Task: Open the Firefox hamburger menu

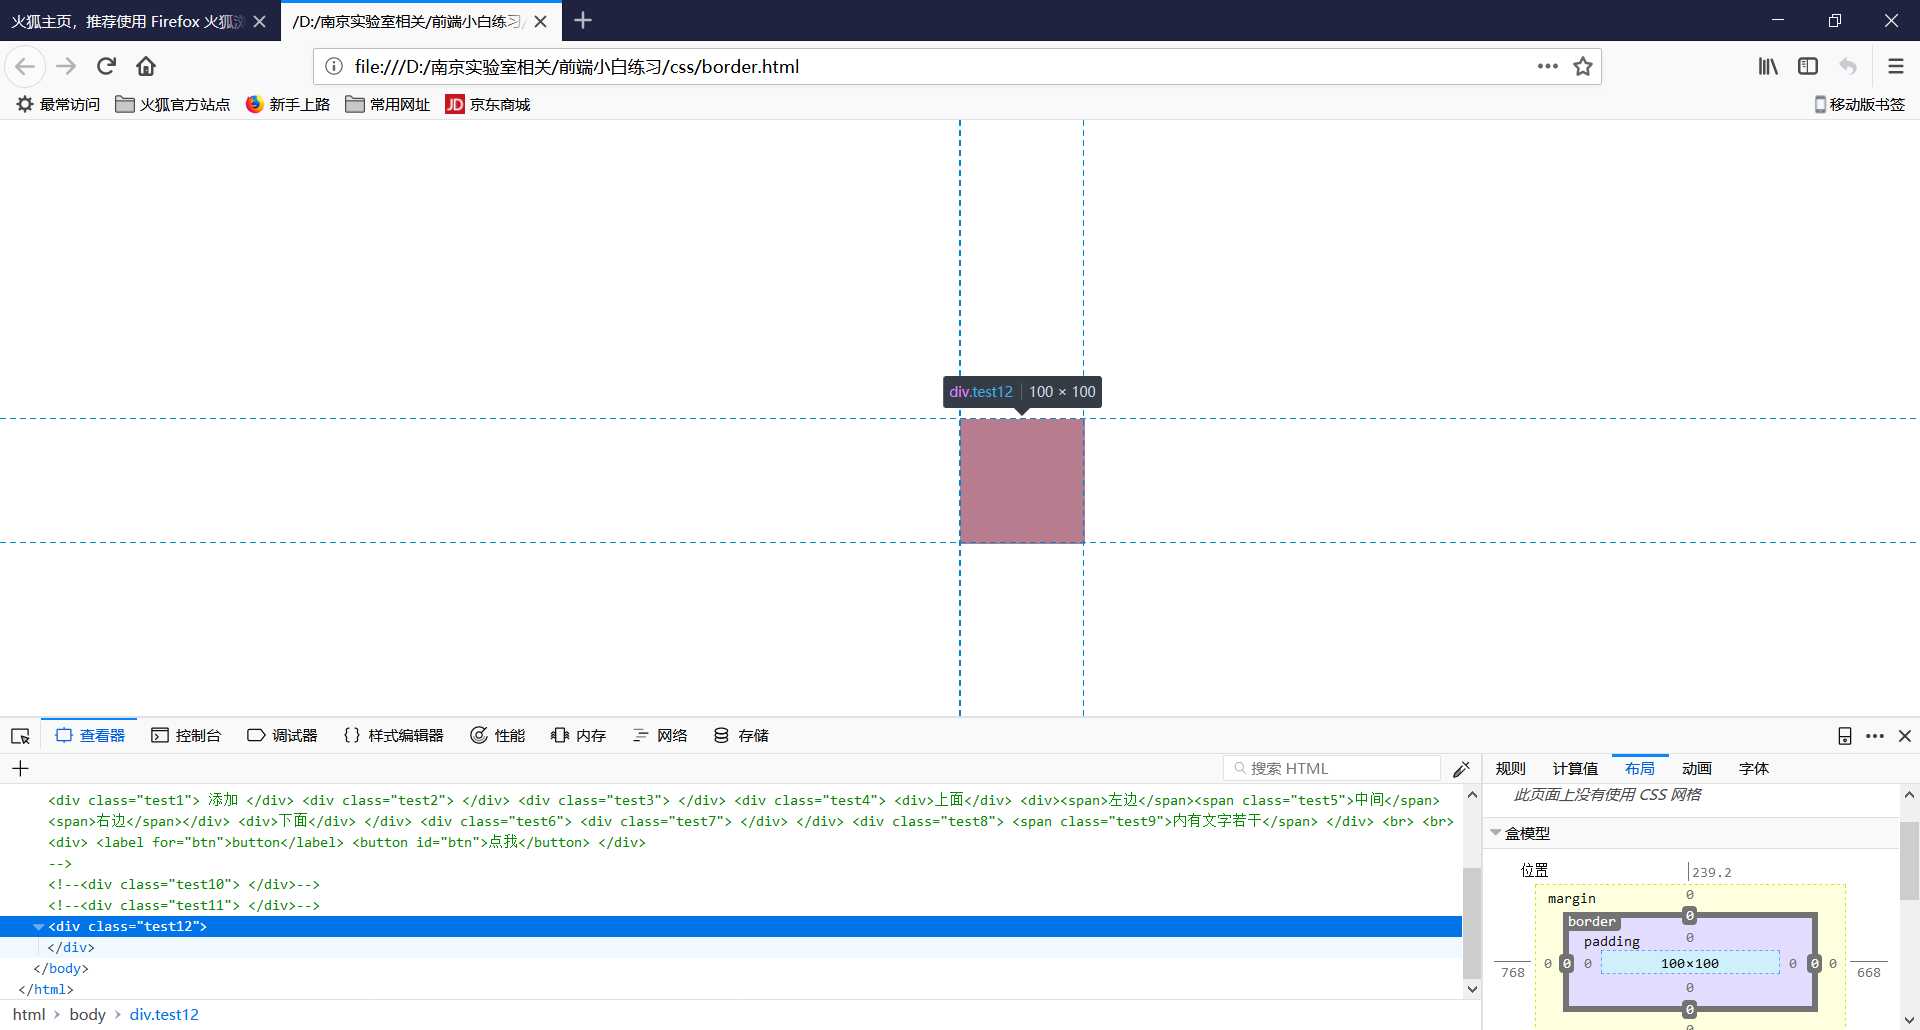Action: [1895, 66]
